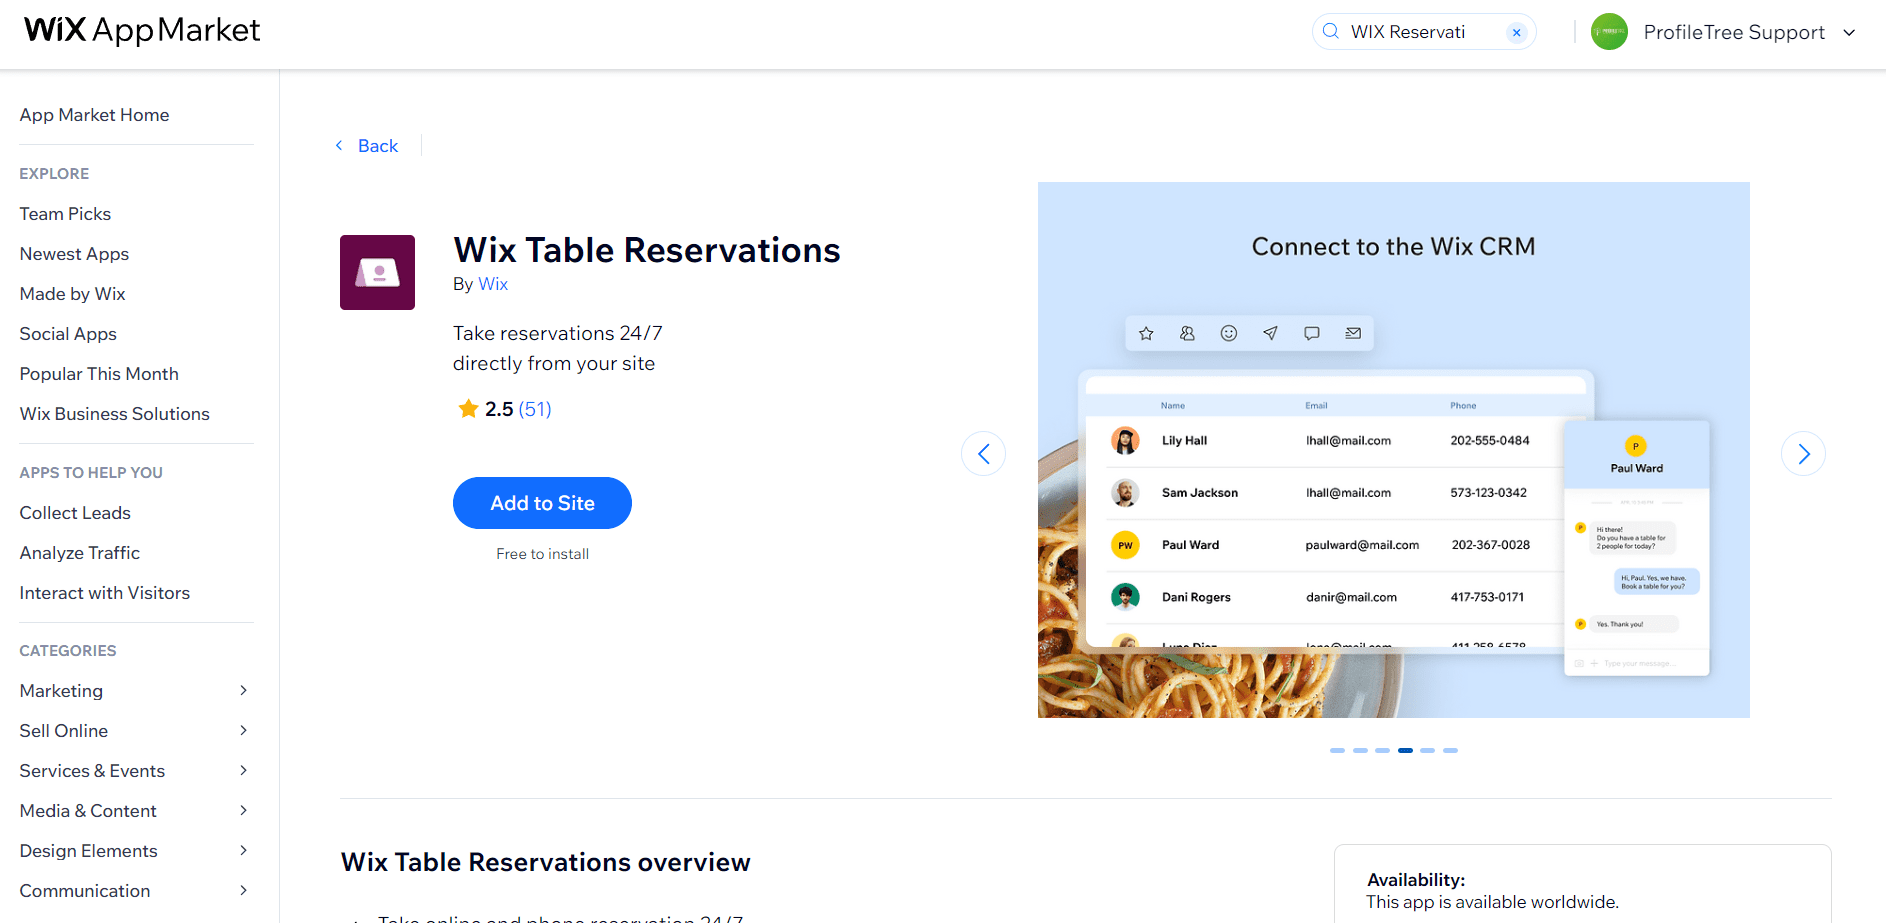Jump to the second carousel slide dot

pyautogui.click(x=1360, y=750)
